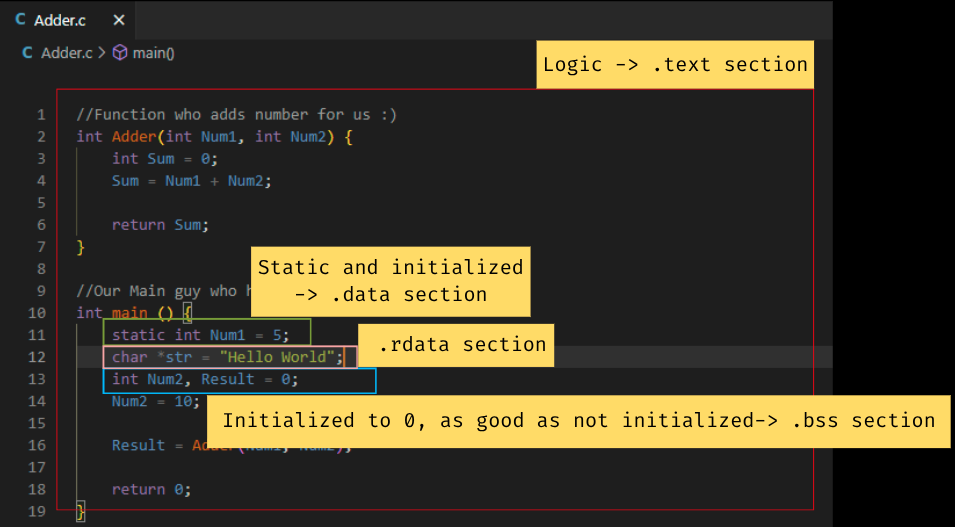Click the .bss section annotation box
Screen dimensions: 955x527
pyautogui.click(x=577, y=420)
